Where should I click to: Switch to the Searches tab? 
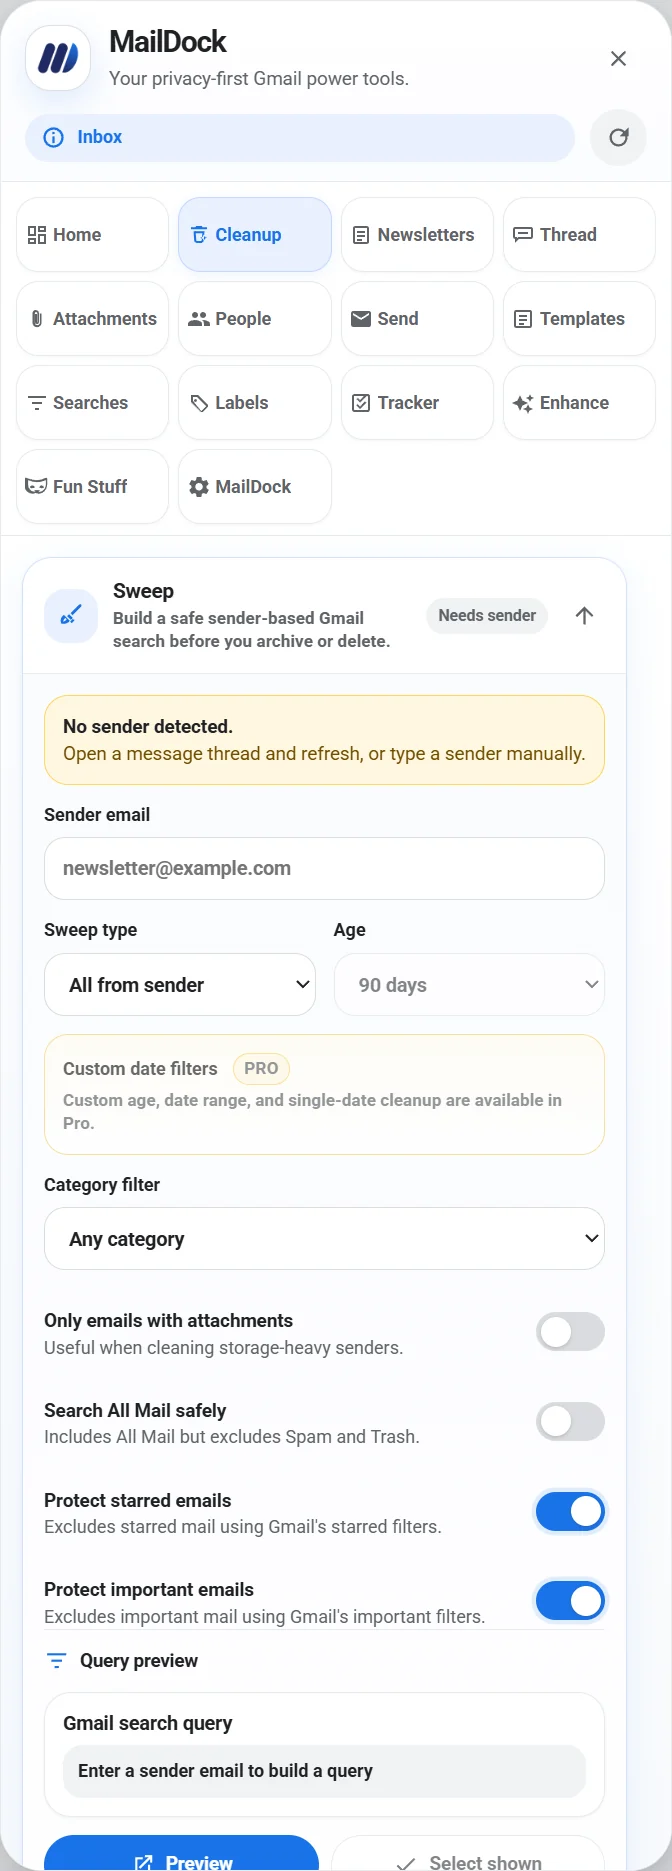[92, 403]
